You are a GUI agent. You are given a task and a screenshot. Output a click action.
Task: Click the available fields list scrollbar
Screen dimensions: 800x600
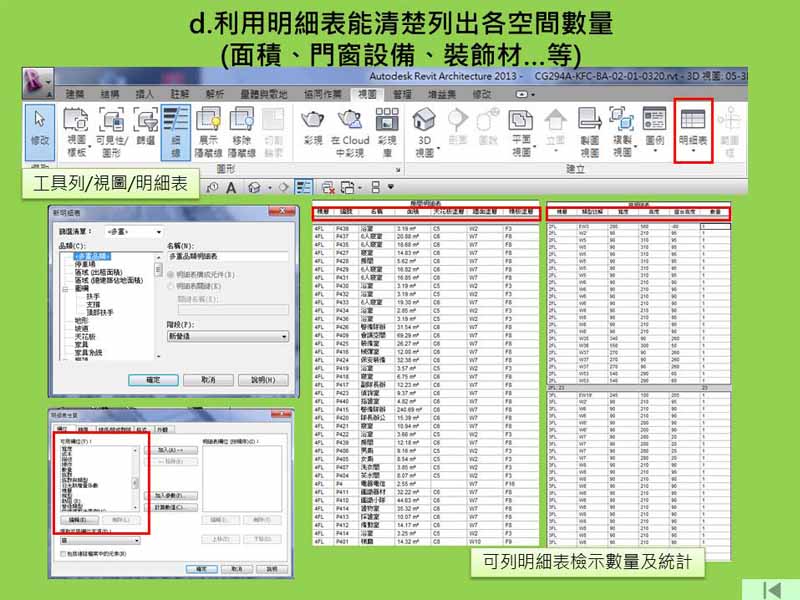point(135,479)
